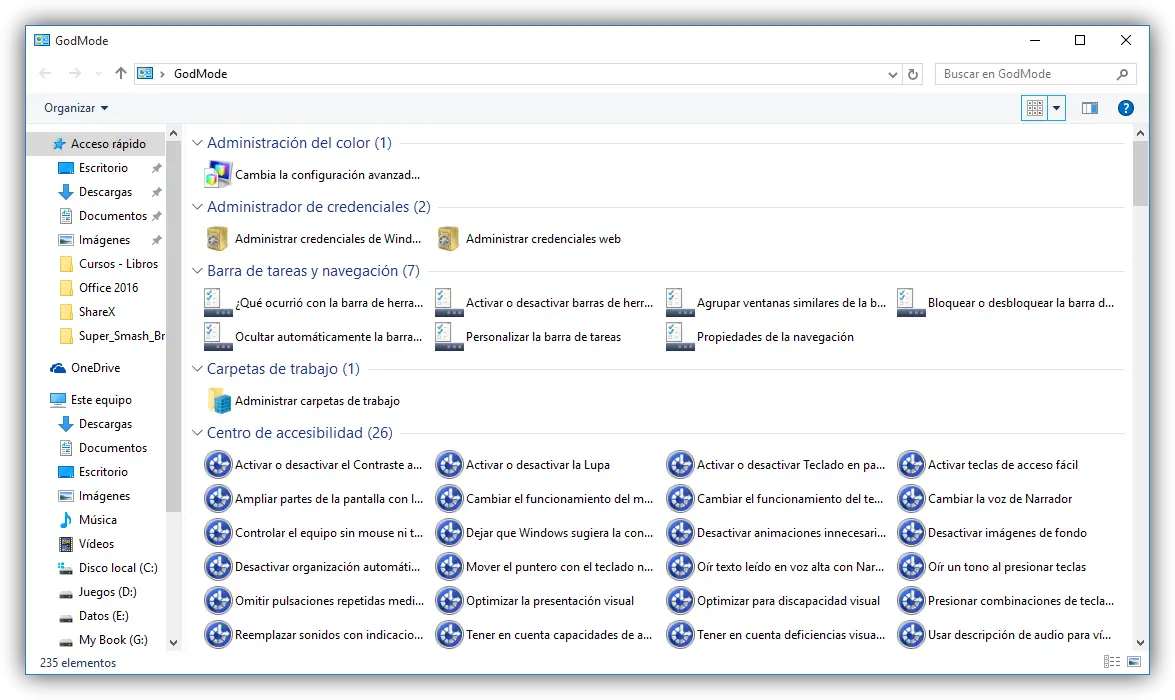Open My Book (G:) drive
Screen dimensions: 1175x700
point(103,640)
